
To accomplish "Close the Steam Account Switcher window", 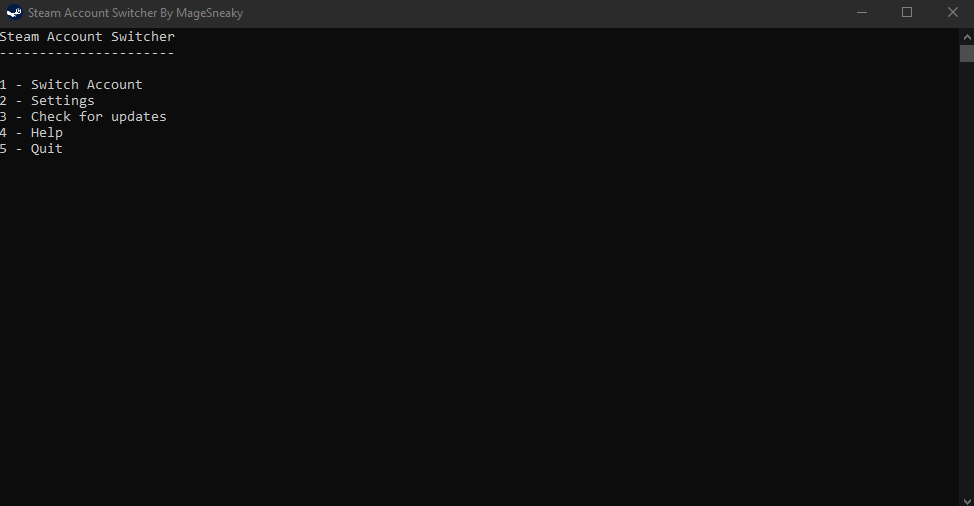I will tap(952, 12).
